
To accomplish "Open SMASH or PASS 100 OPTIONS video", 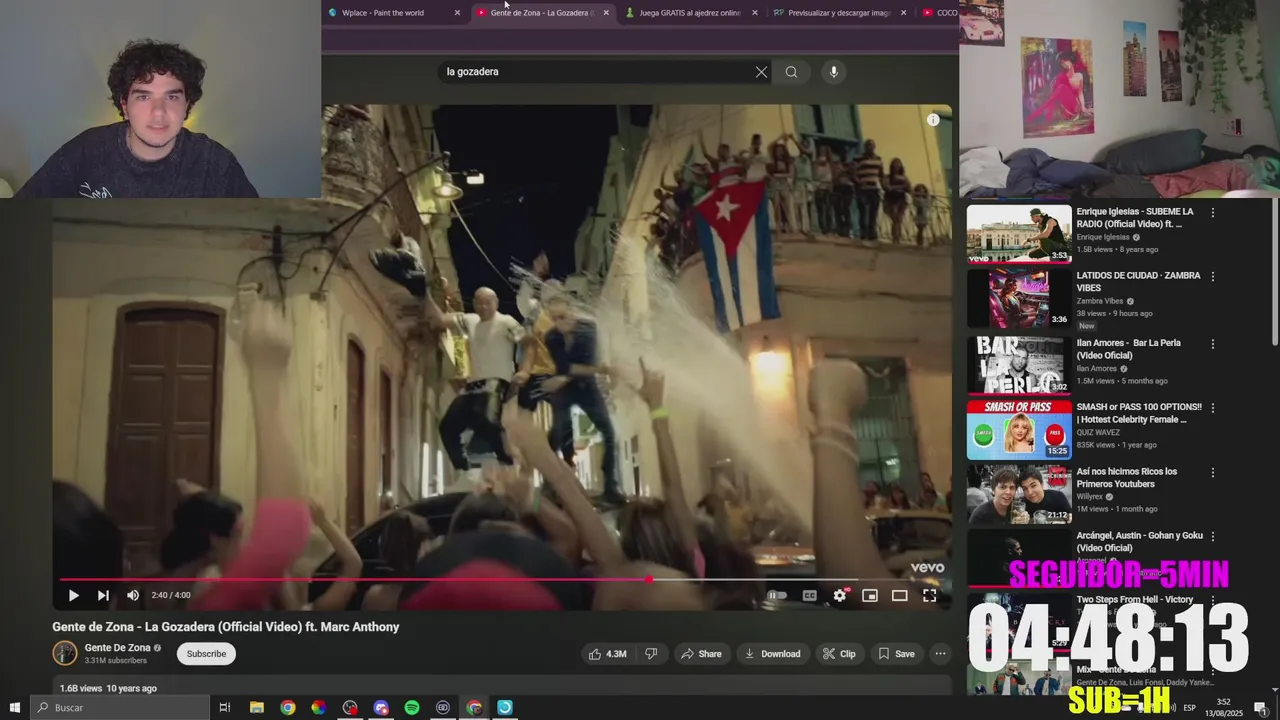I will (1019, 430).
